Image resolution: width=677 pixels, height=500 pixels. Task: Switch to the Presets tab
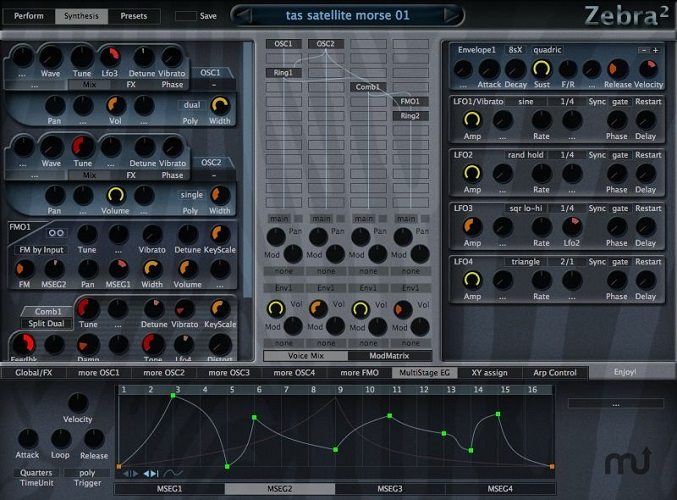tap(133, 16)
